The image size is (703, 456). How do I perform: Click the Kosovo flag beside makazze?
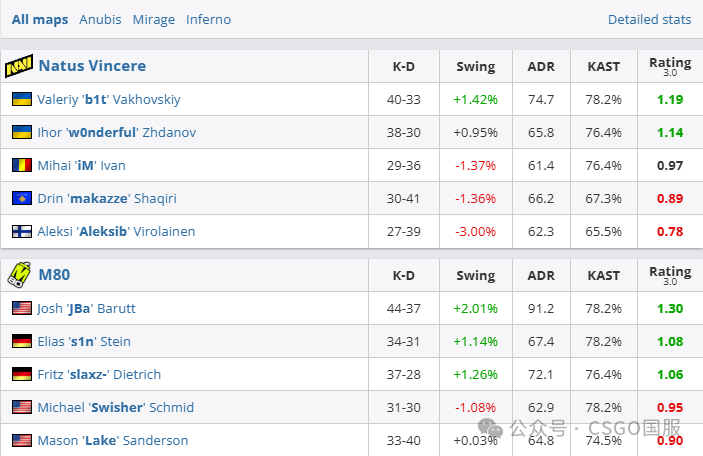tap(22, 198)
